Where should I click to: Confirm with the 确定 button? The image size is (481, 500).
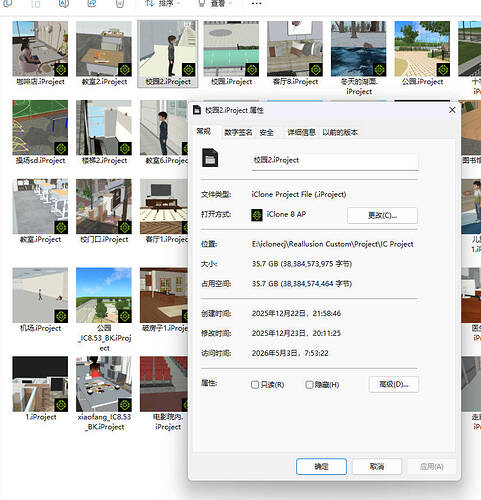pyautogui.click(x=321, y=466)
